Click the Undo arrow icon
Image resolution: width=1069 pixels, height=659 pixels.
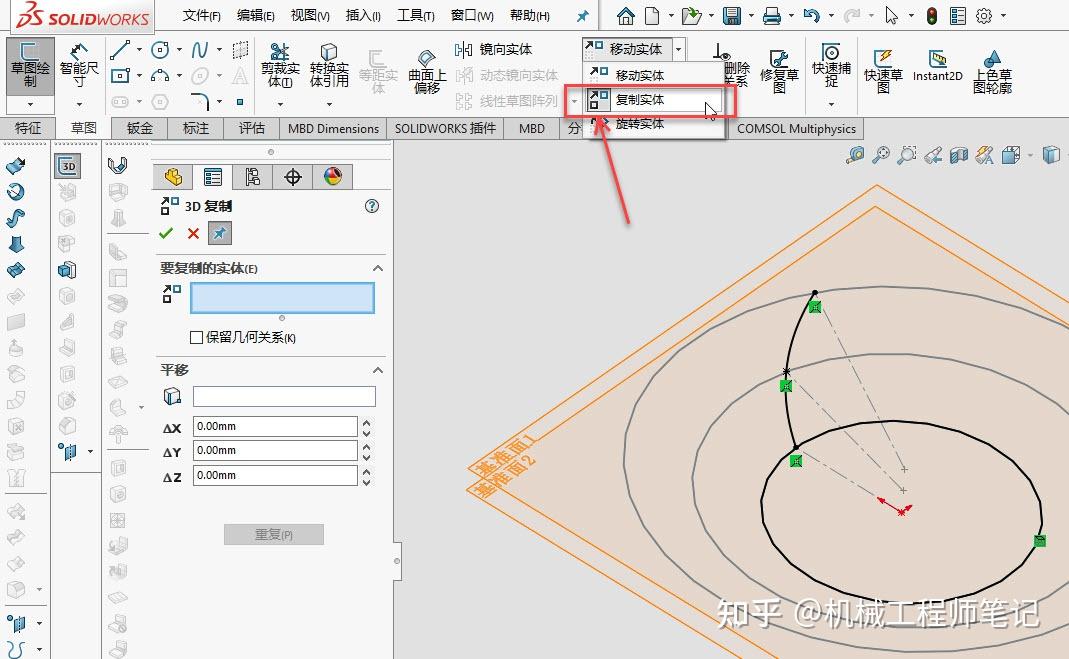[811, 15]
